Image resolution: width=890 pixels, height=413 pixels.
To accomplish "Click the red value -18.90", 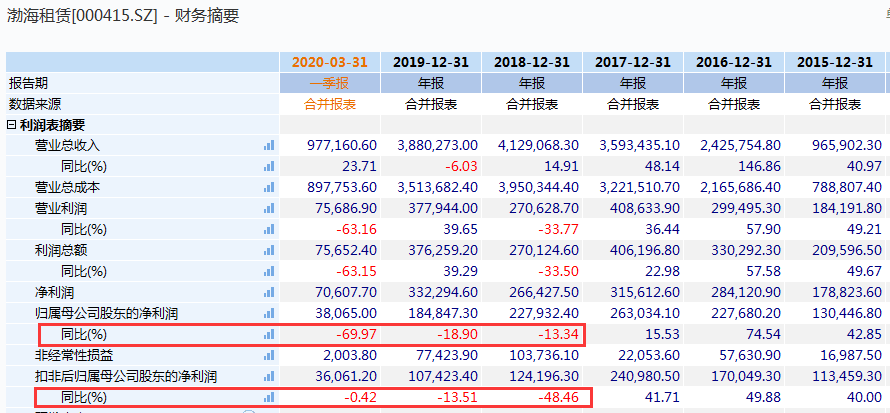I will pos(457,334).
